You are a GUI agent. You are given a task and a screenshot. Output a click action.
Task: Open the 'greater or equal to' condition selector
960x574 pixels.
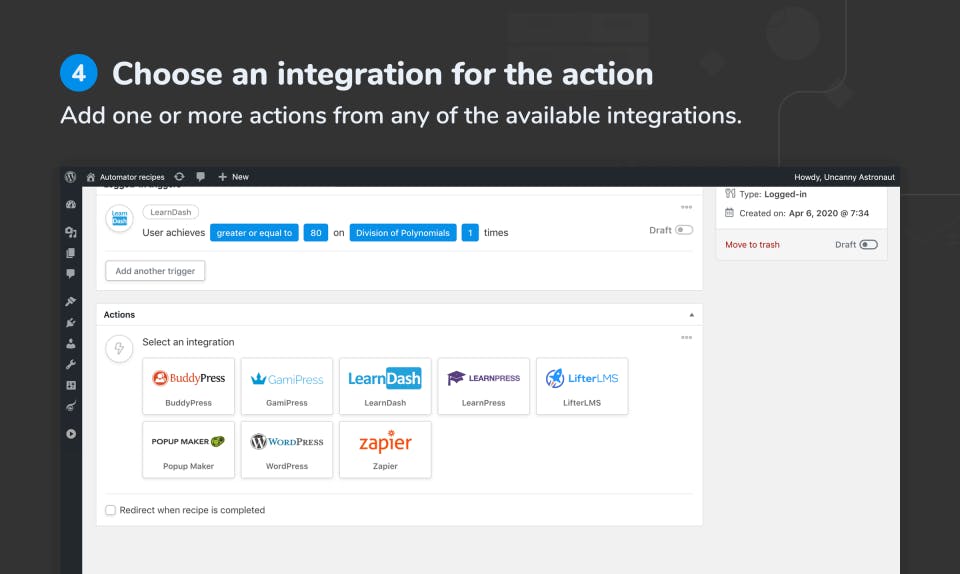point(254,233)
